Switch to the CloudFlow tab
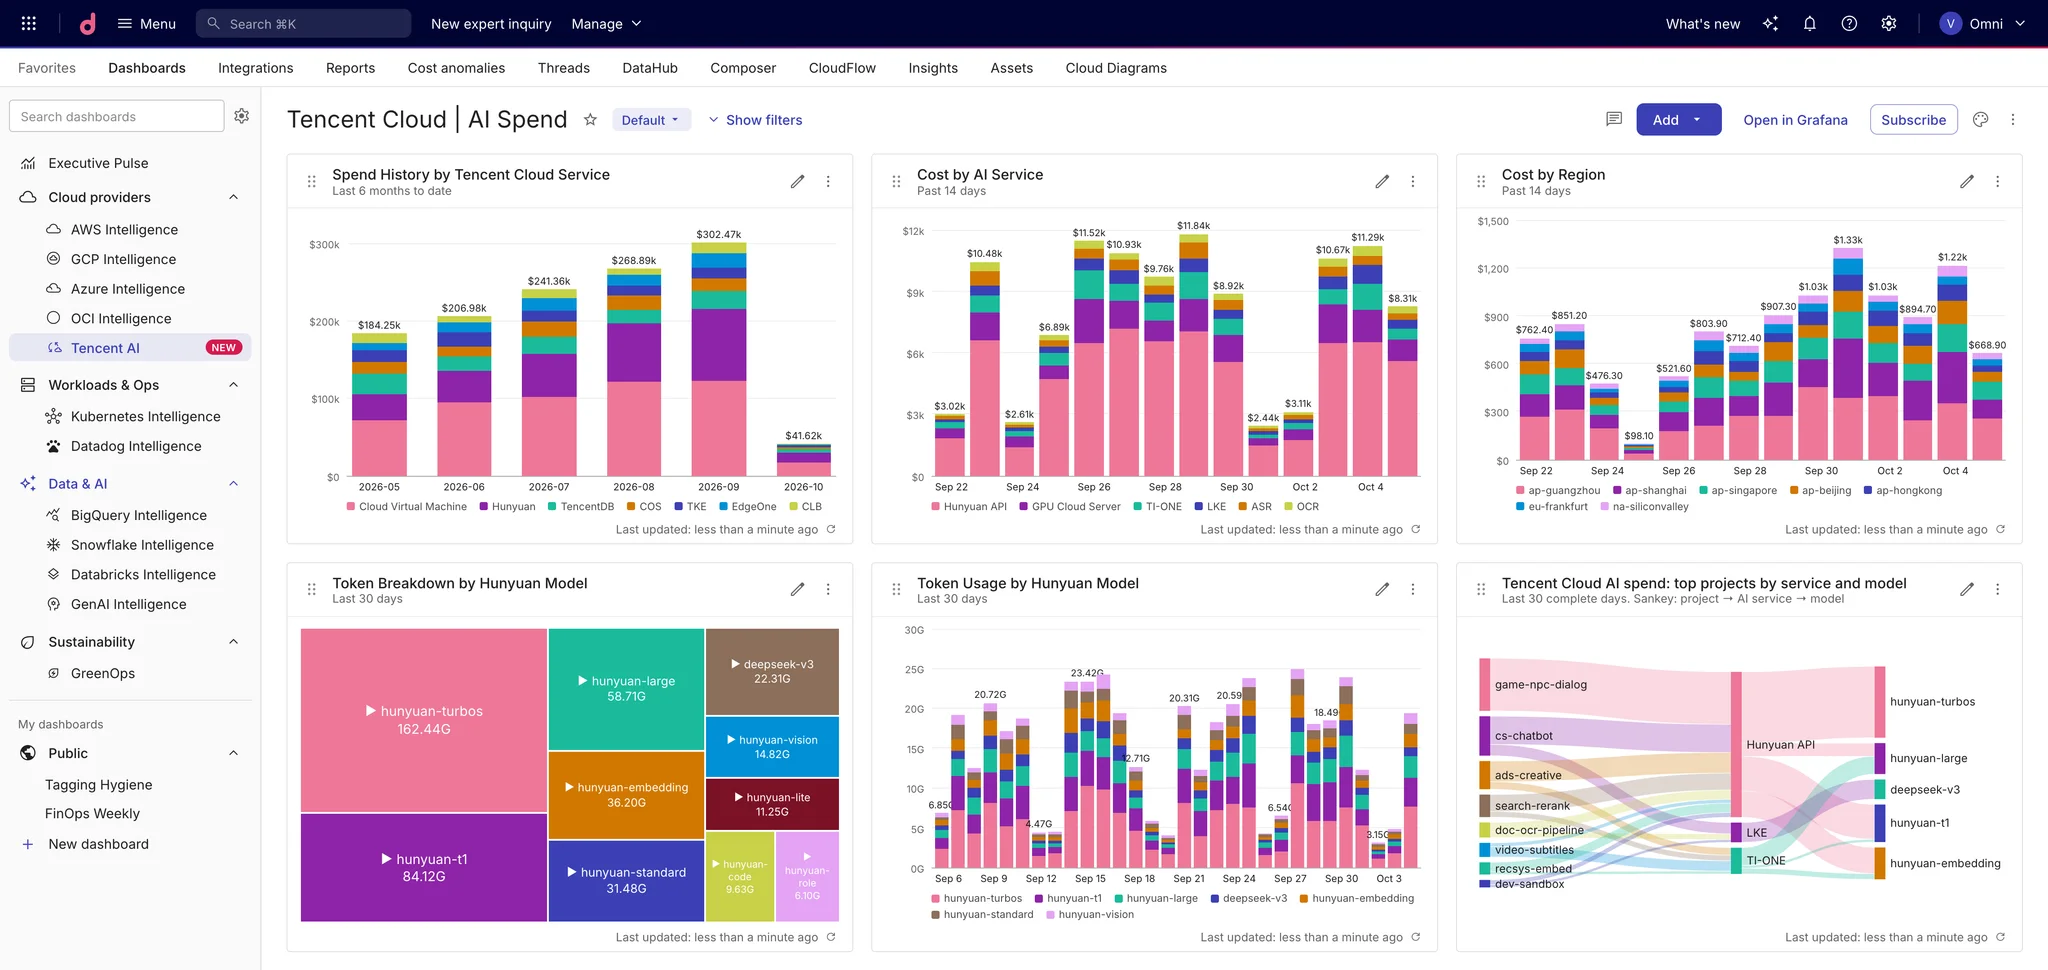The height and width of the screenshot is (970, 2048). coord(842,68)
